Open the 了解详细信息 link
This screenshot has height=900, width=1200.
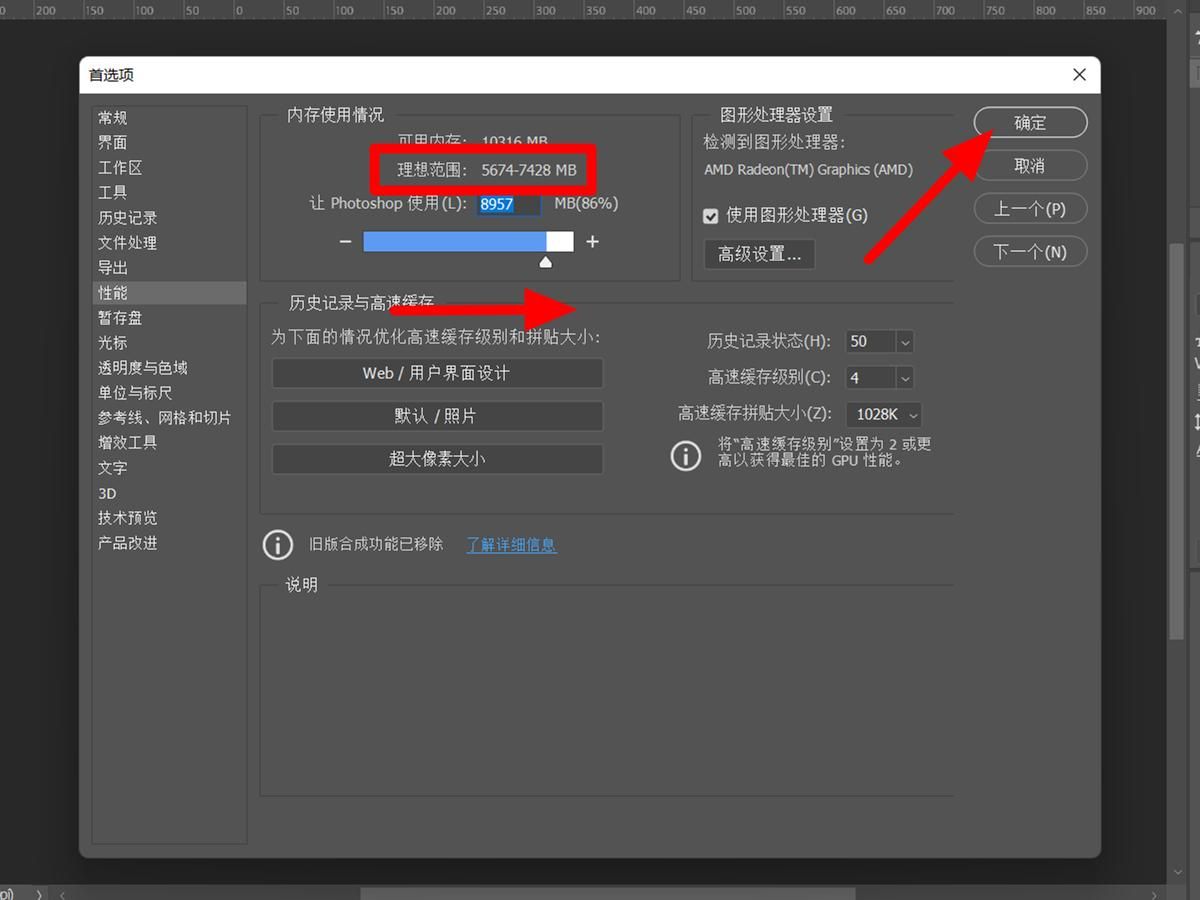[510, 544]
